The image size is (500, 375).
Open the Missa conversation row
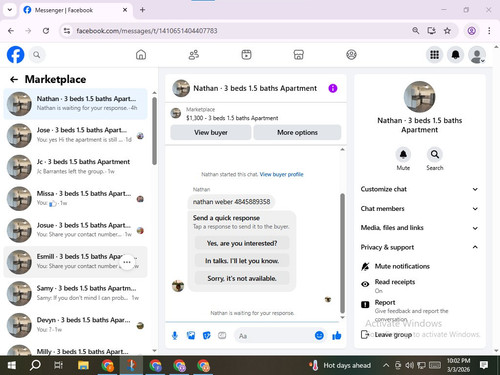75,198
